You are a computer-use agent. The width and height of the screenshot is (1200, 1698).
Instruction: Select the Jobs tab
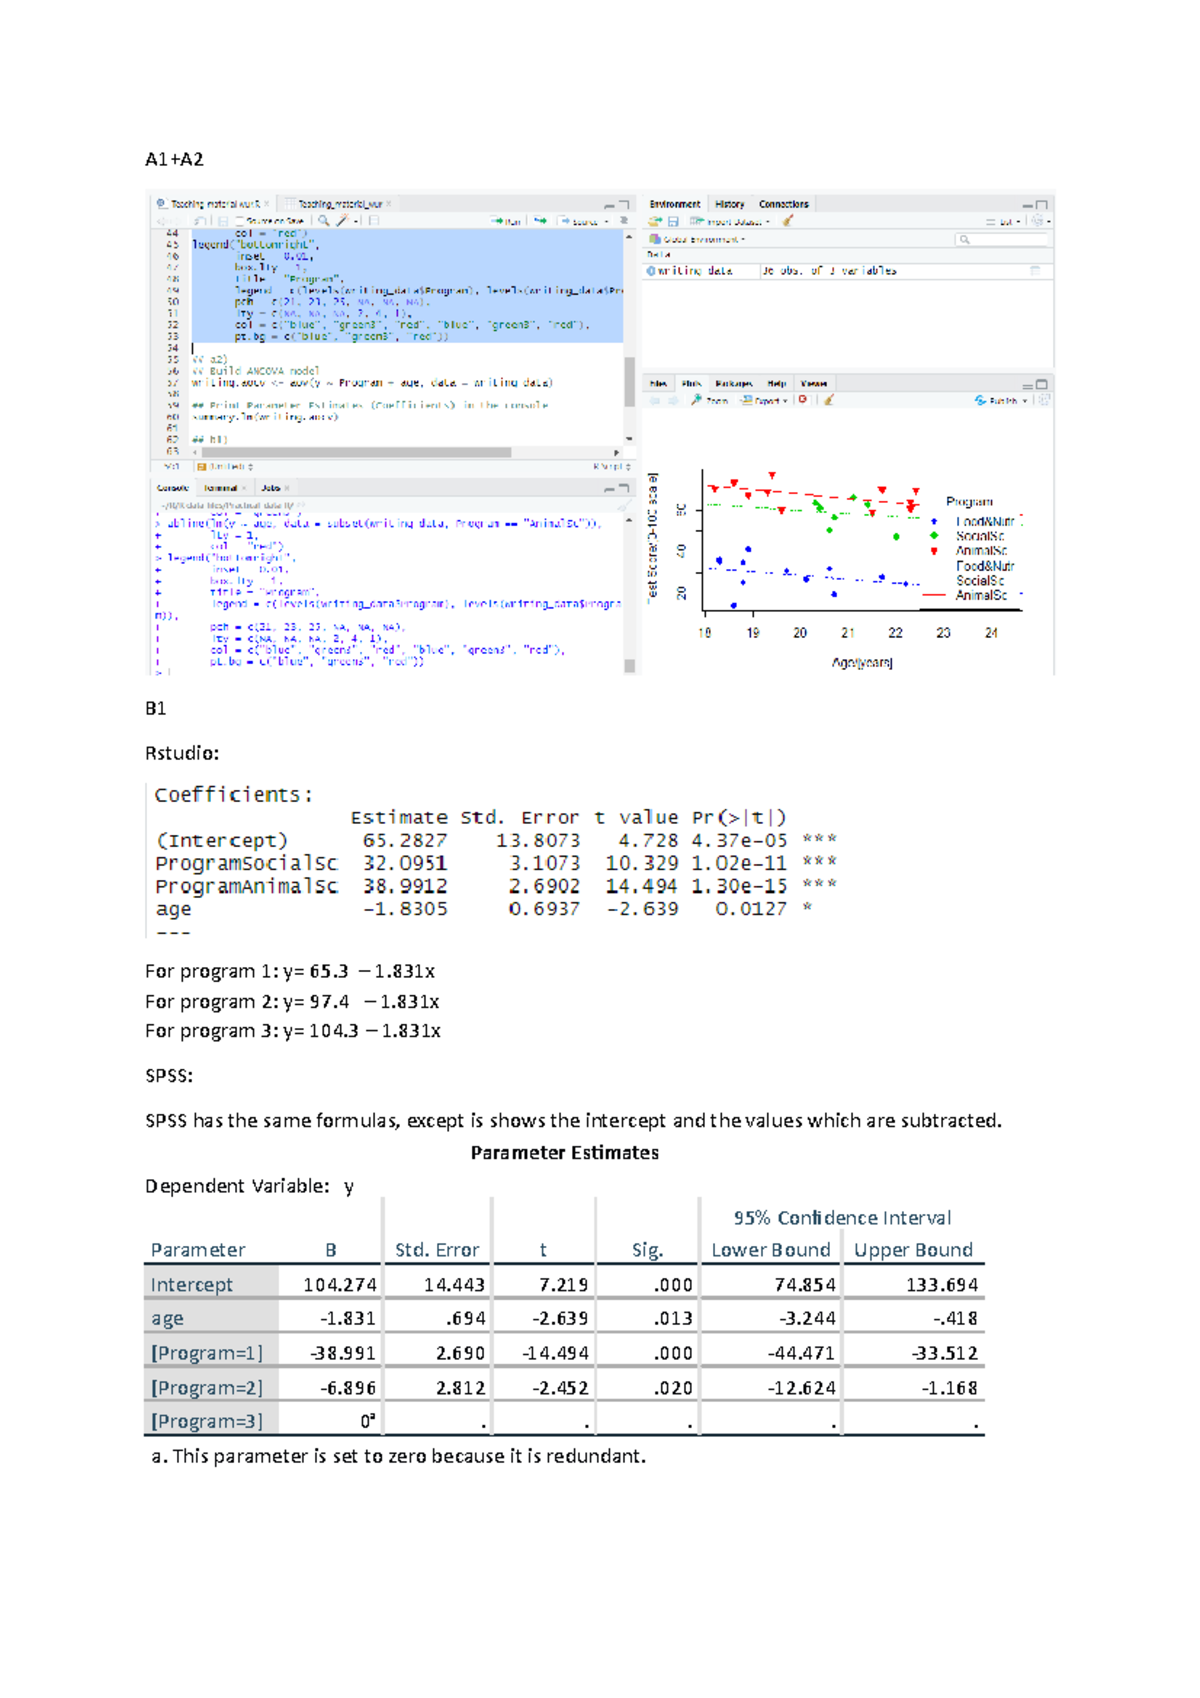click(270, 488)
